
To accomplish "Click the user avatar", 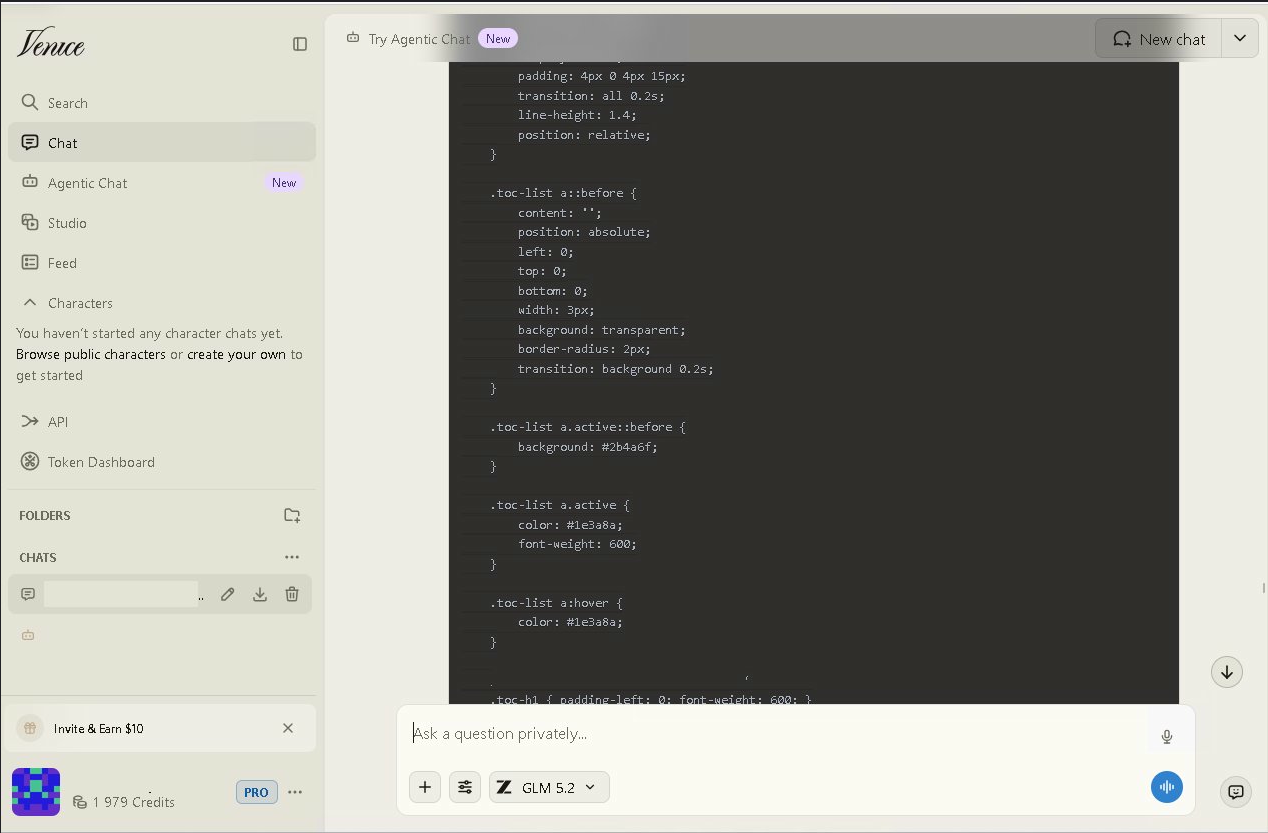I will pyautogui.click(x=36, y=792).
